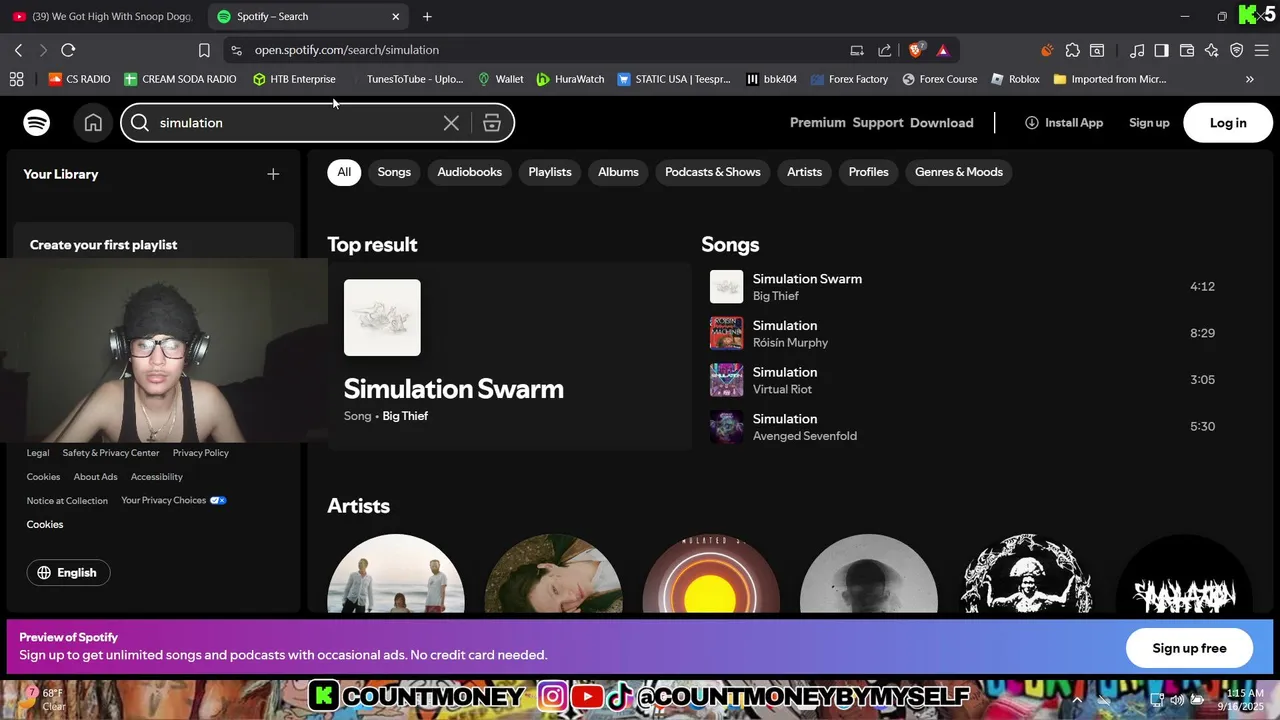Image resolution: width=1280 pixels, height=720 pixels.
Task: Open Simulation Swarm top result album art
Action: pyautogui.click(x=382, y=317)
